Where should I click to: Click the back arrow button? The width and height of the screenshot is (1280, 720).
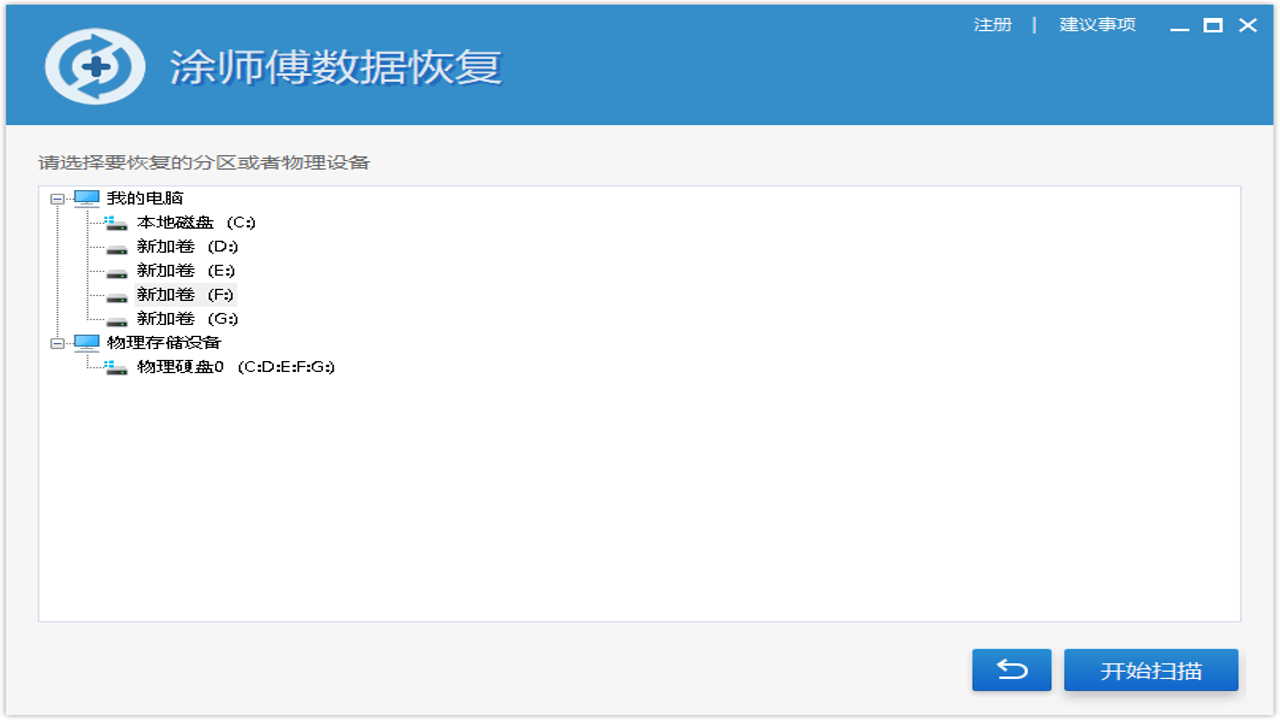pos(1011,670)
